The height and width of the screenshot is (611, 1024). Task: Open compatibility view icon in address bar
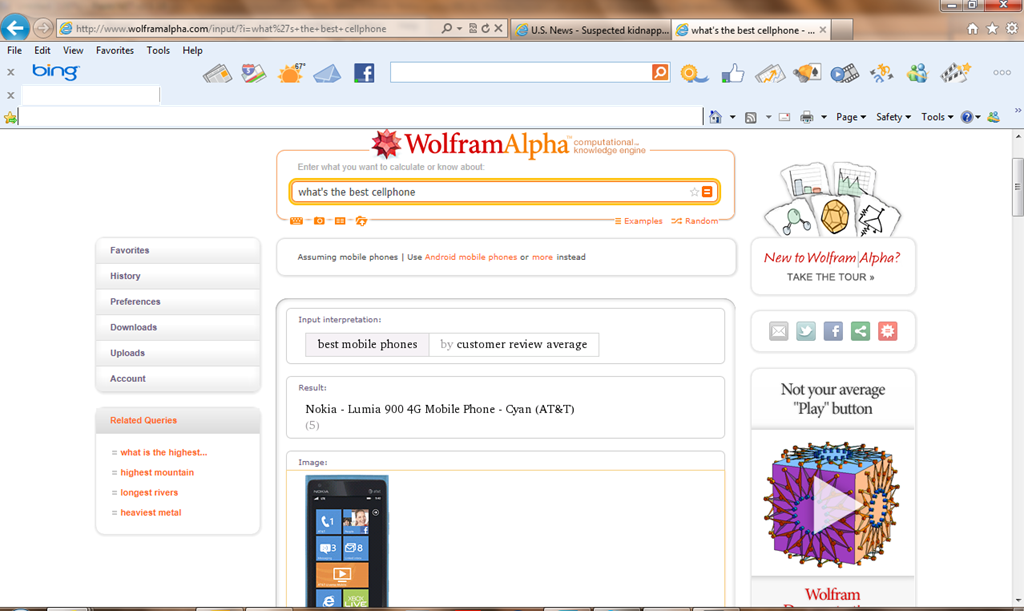click(473, 29)
